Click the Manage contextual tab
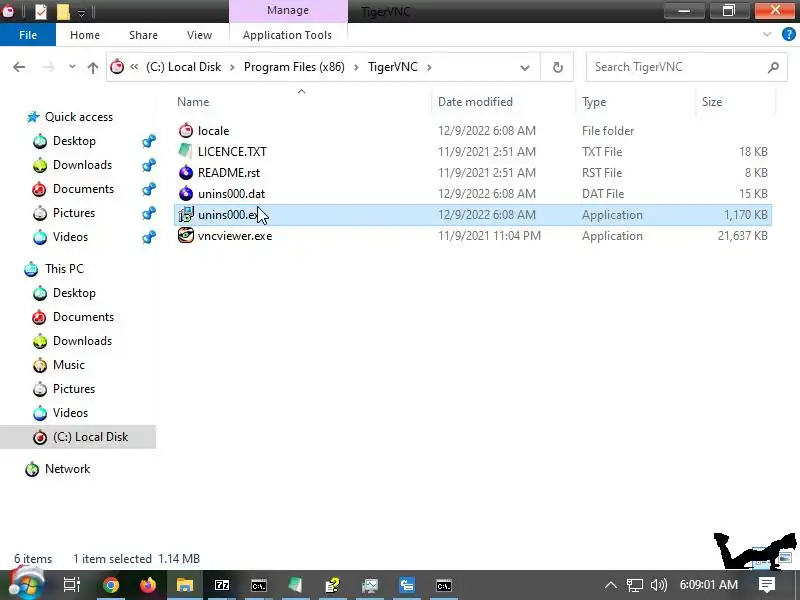 (288, 10)
